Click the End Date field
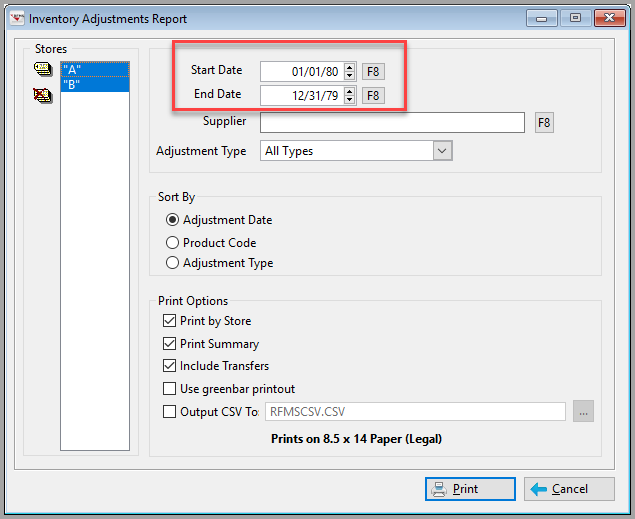Viewport: 635px width, 519px height. (302, 96)
